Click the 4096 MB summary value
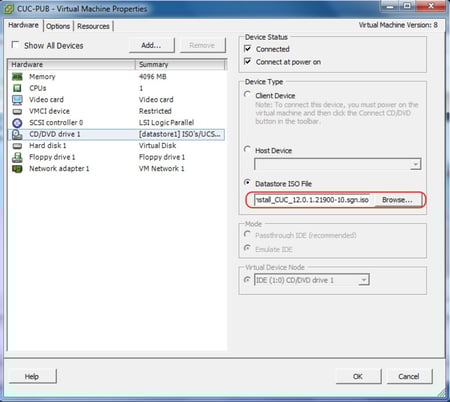 pyautogui.click(x=153, y=77)
